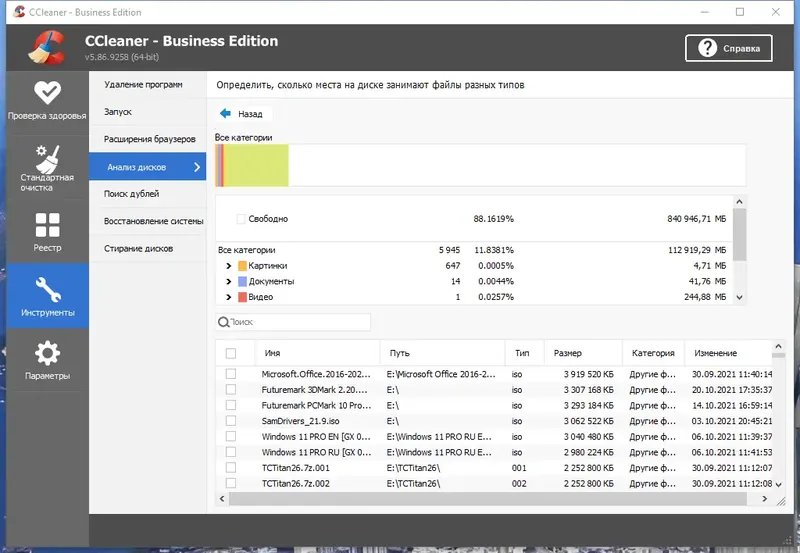Click file table horizontal scrollbar left arrow
800x553 pixels.
pos(222,499)
